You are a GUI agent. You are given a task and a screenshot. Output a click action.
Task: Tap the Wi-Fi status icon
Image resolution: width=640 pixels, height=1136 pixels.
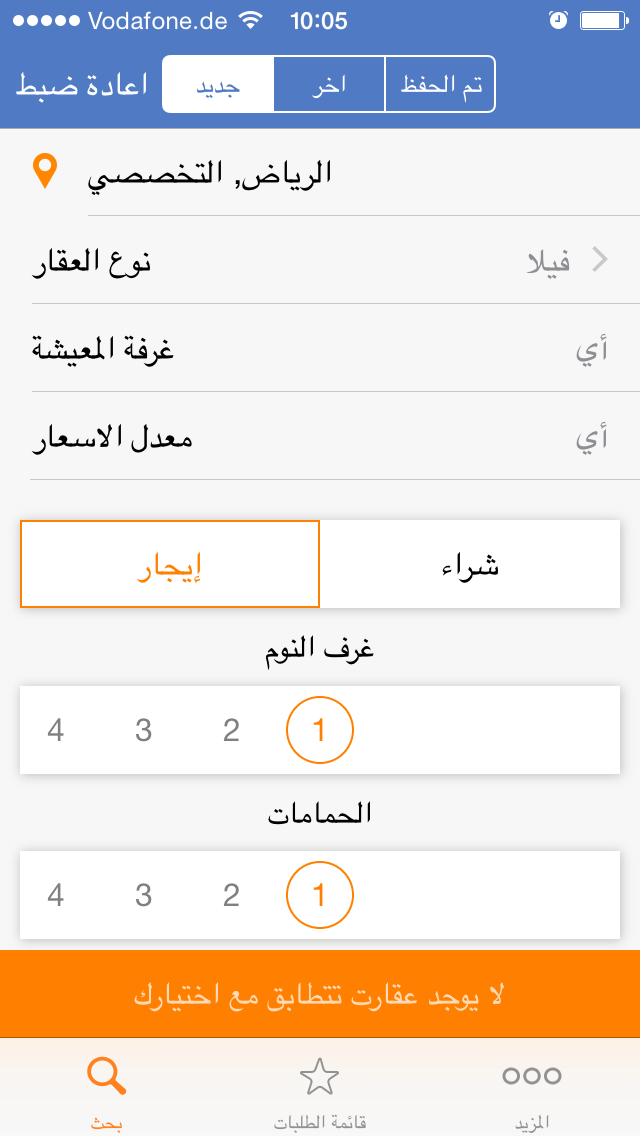[251, 21]
